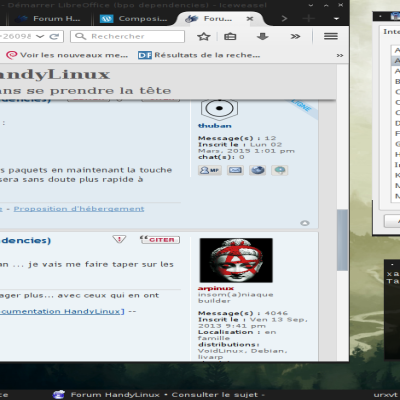Open the URL history dropdown arrow

[x=40, y=36]
